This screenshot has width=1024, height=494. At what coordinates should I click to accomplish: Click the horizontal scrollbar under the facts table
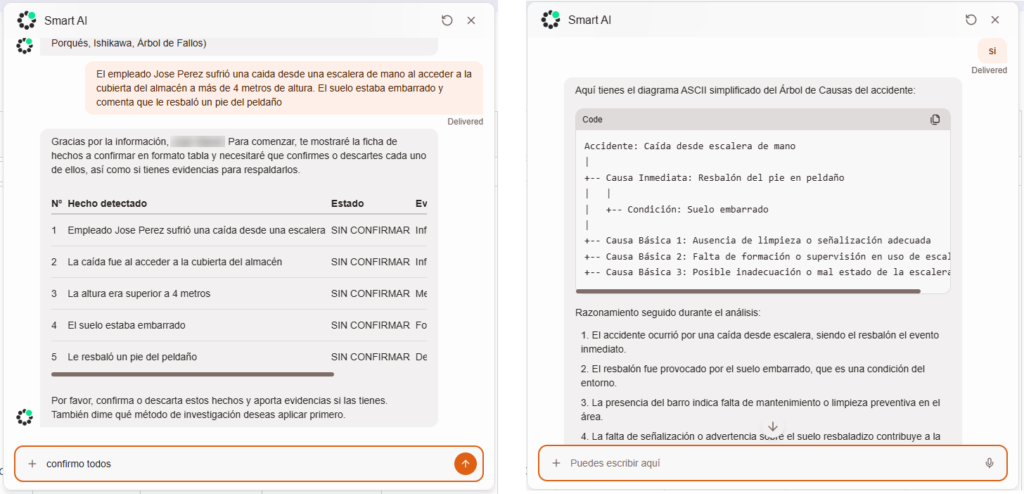(193, 374)
